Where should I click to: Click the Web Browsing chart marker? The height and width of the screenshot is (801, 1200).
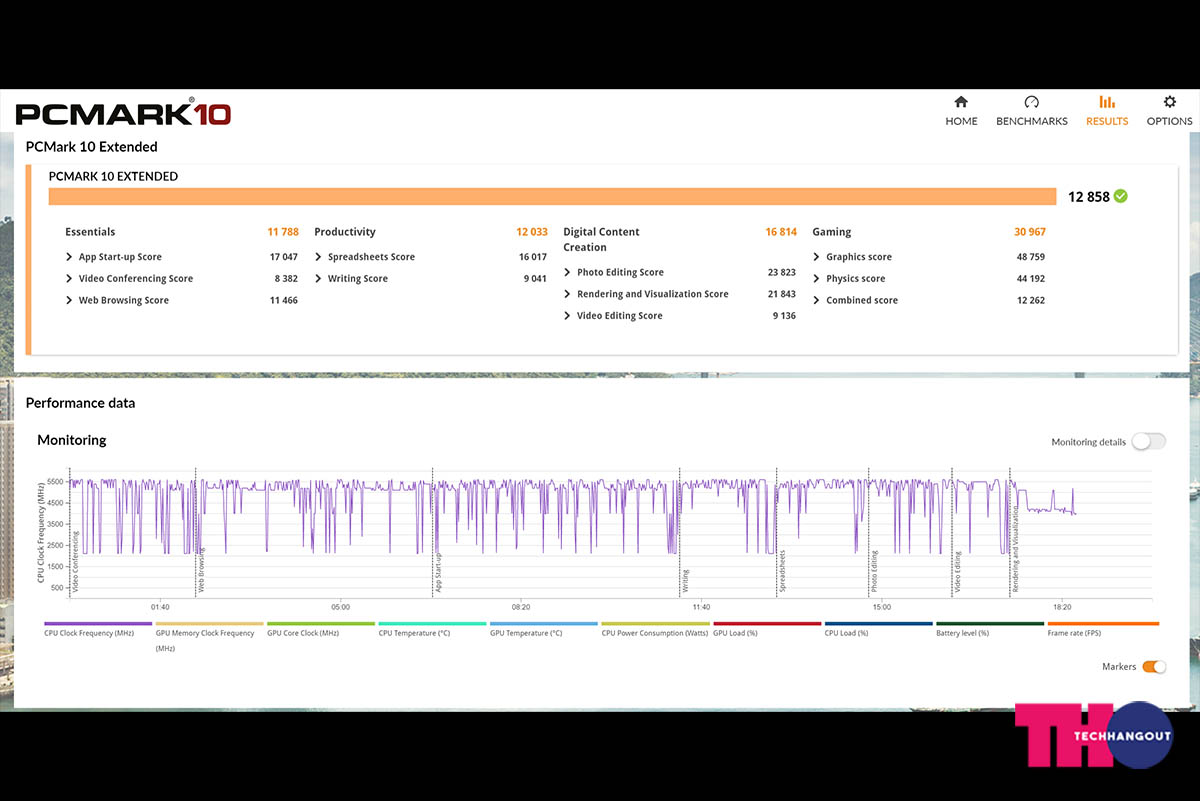pos(200,571)
